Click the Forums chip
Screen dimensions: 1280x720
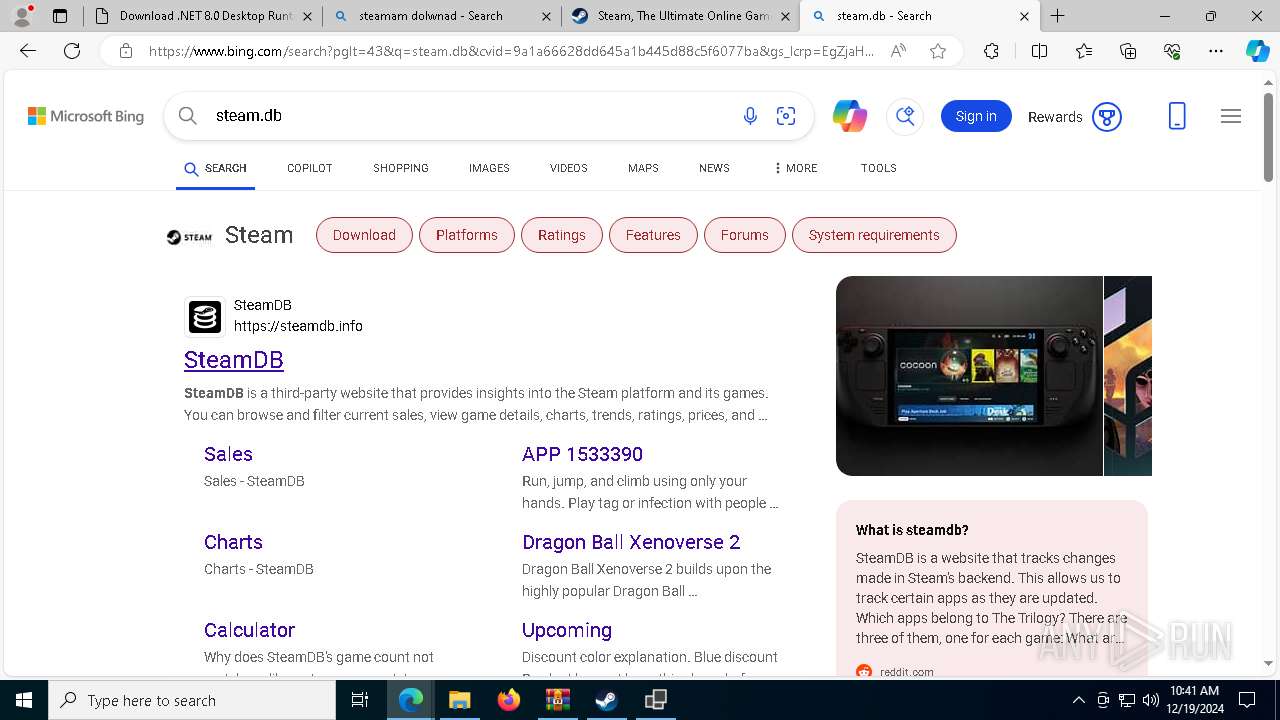tap(745, 235)
